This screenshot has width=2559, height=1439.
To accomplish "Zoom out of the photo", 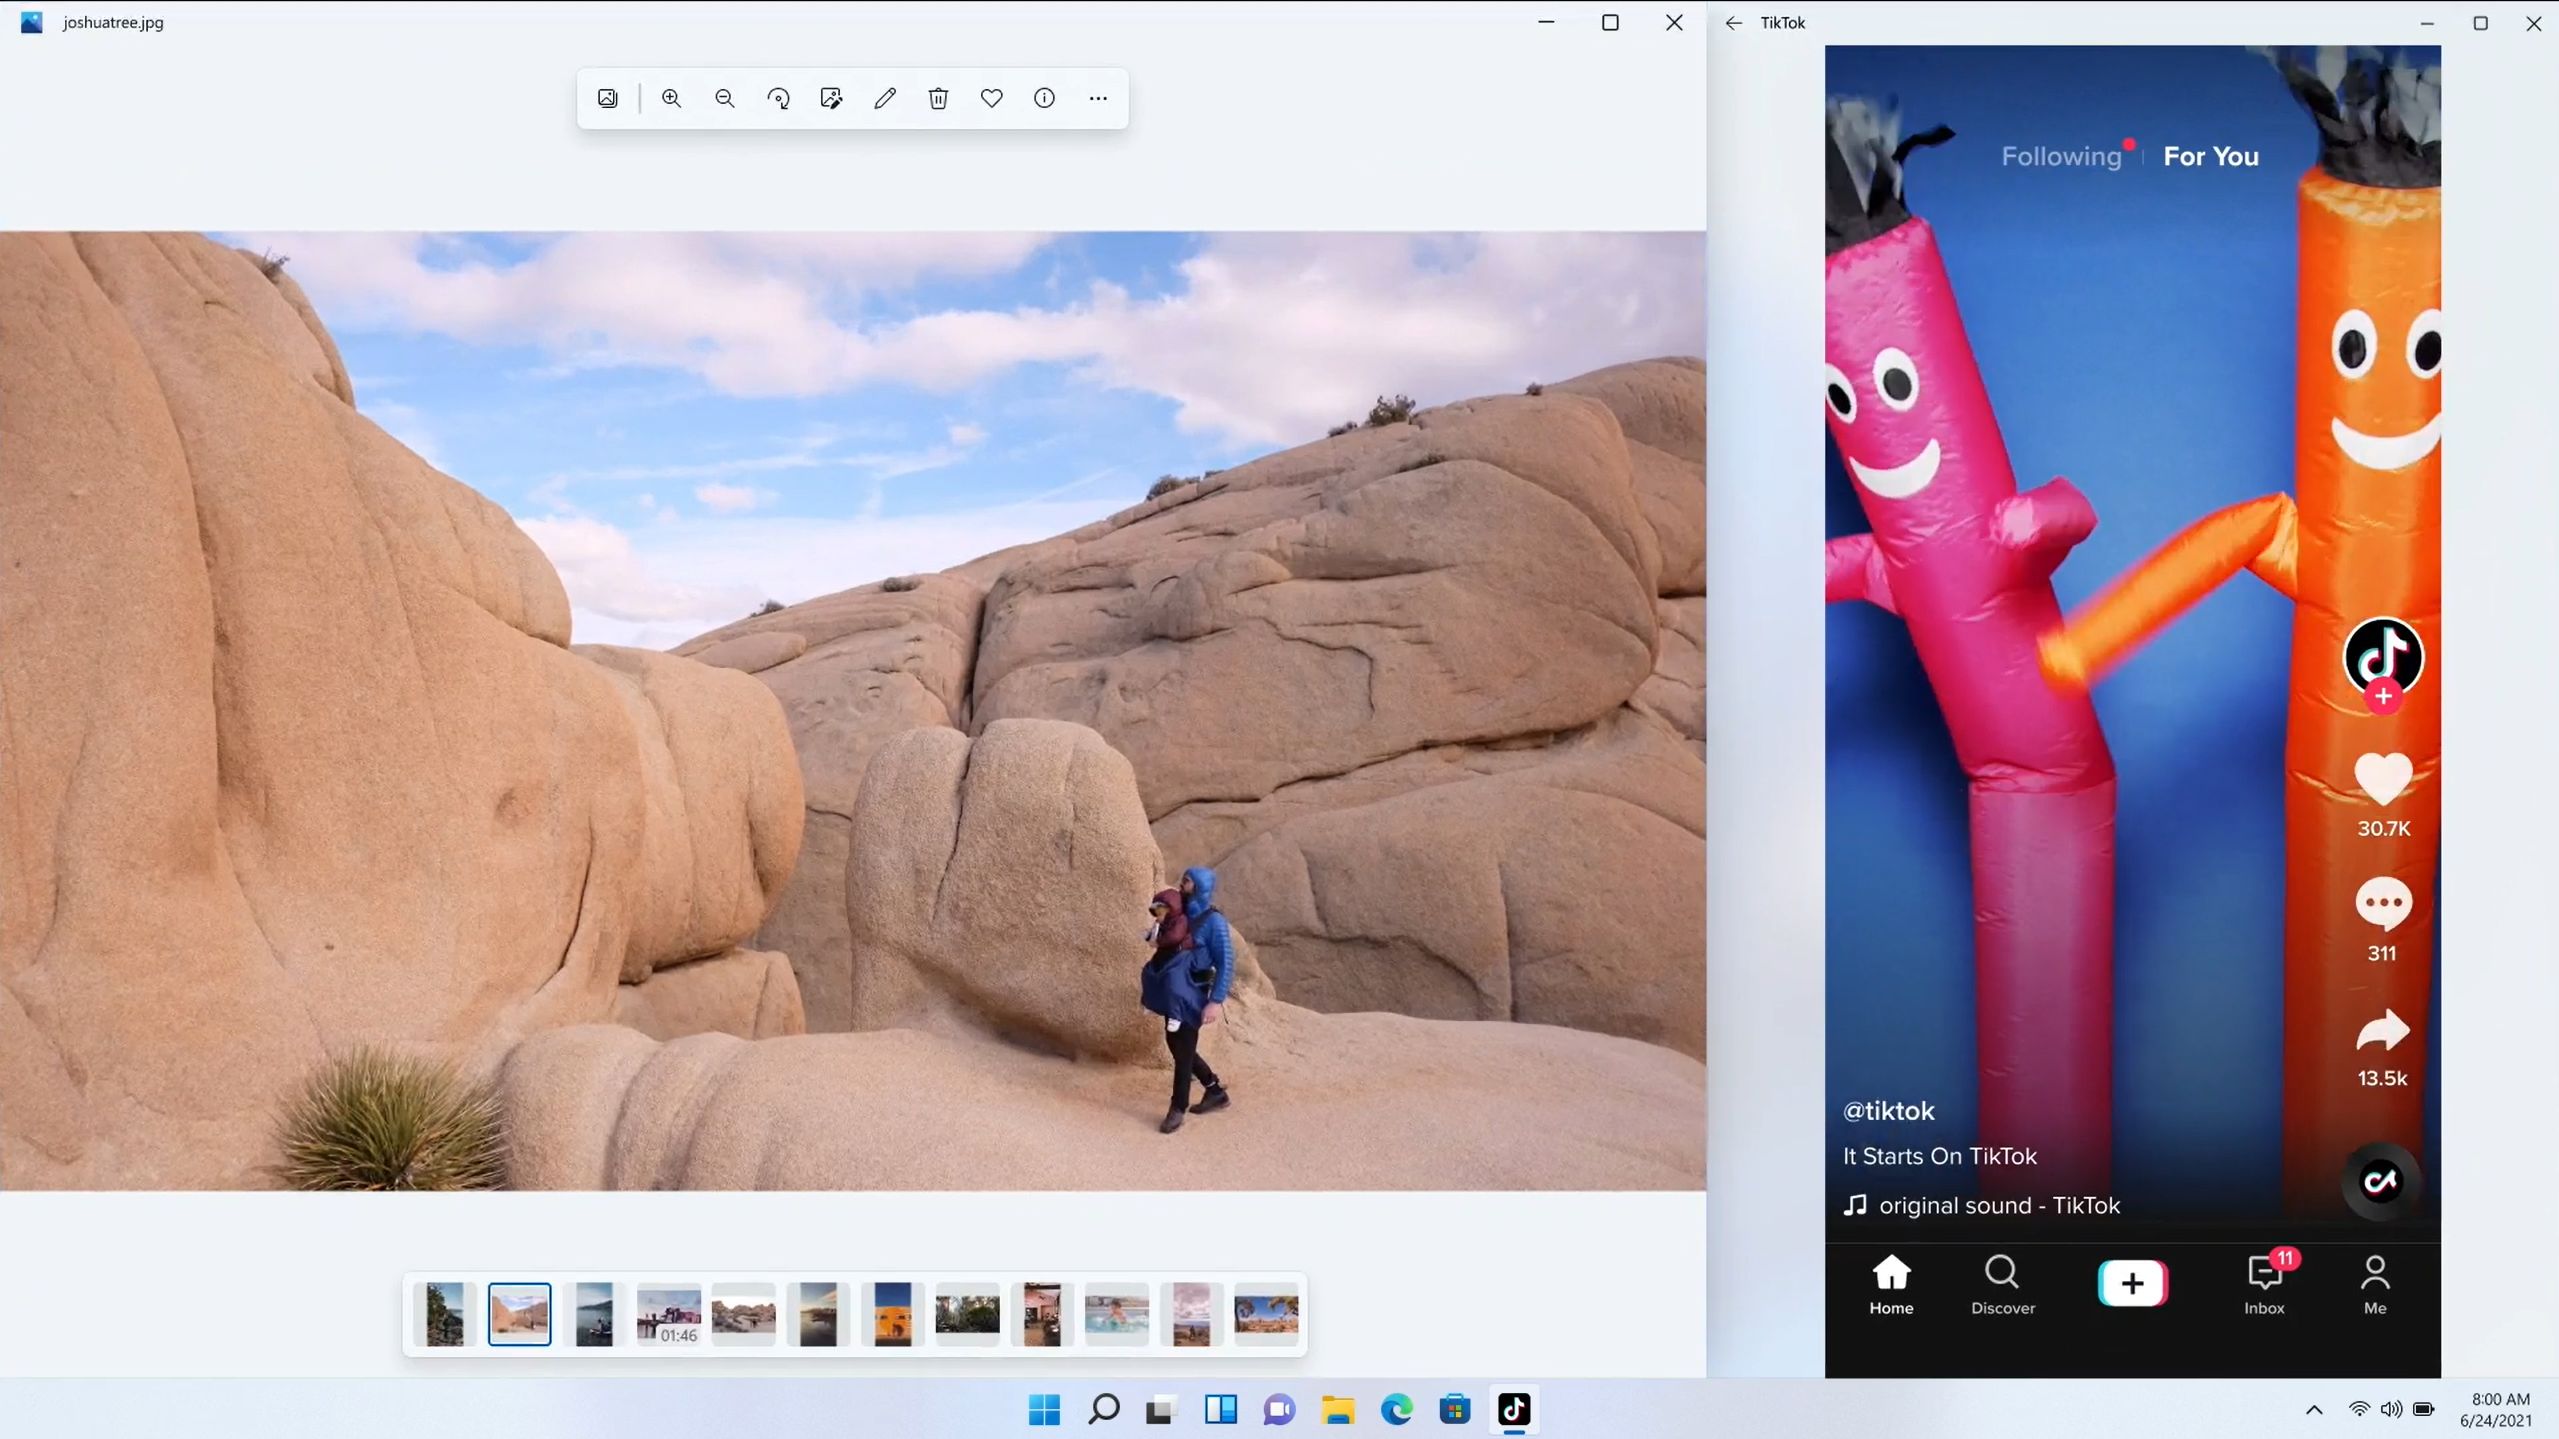I will coord(724,98).
